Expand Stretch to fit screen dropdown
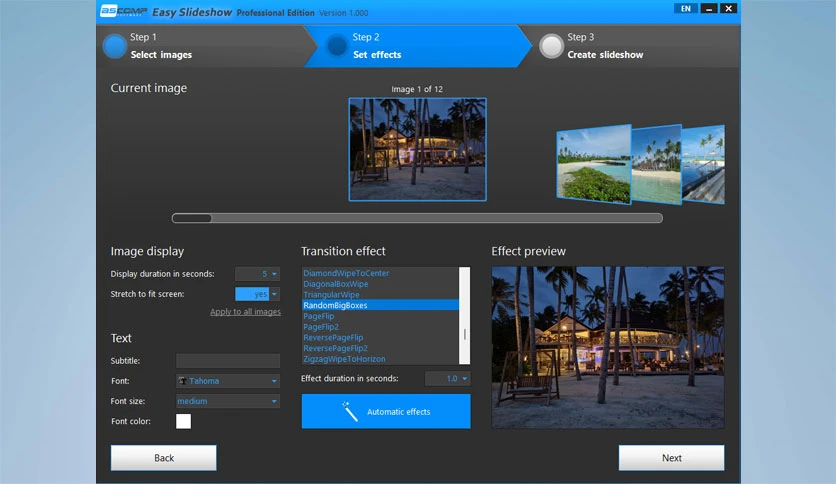 pos(257,294)
